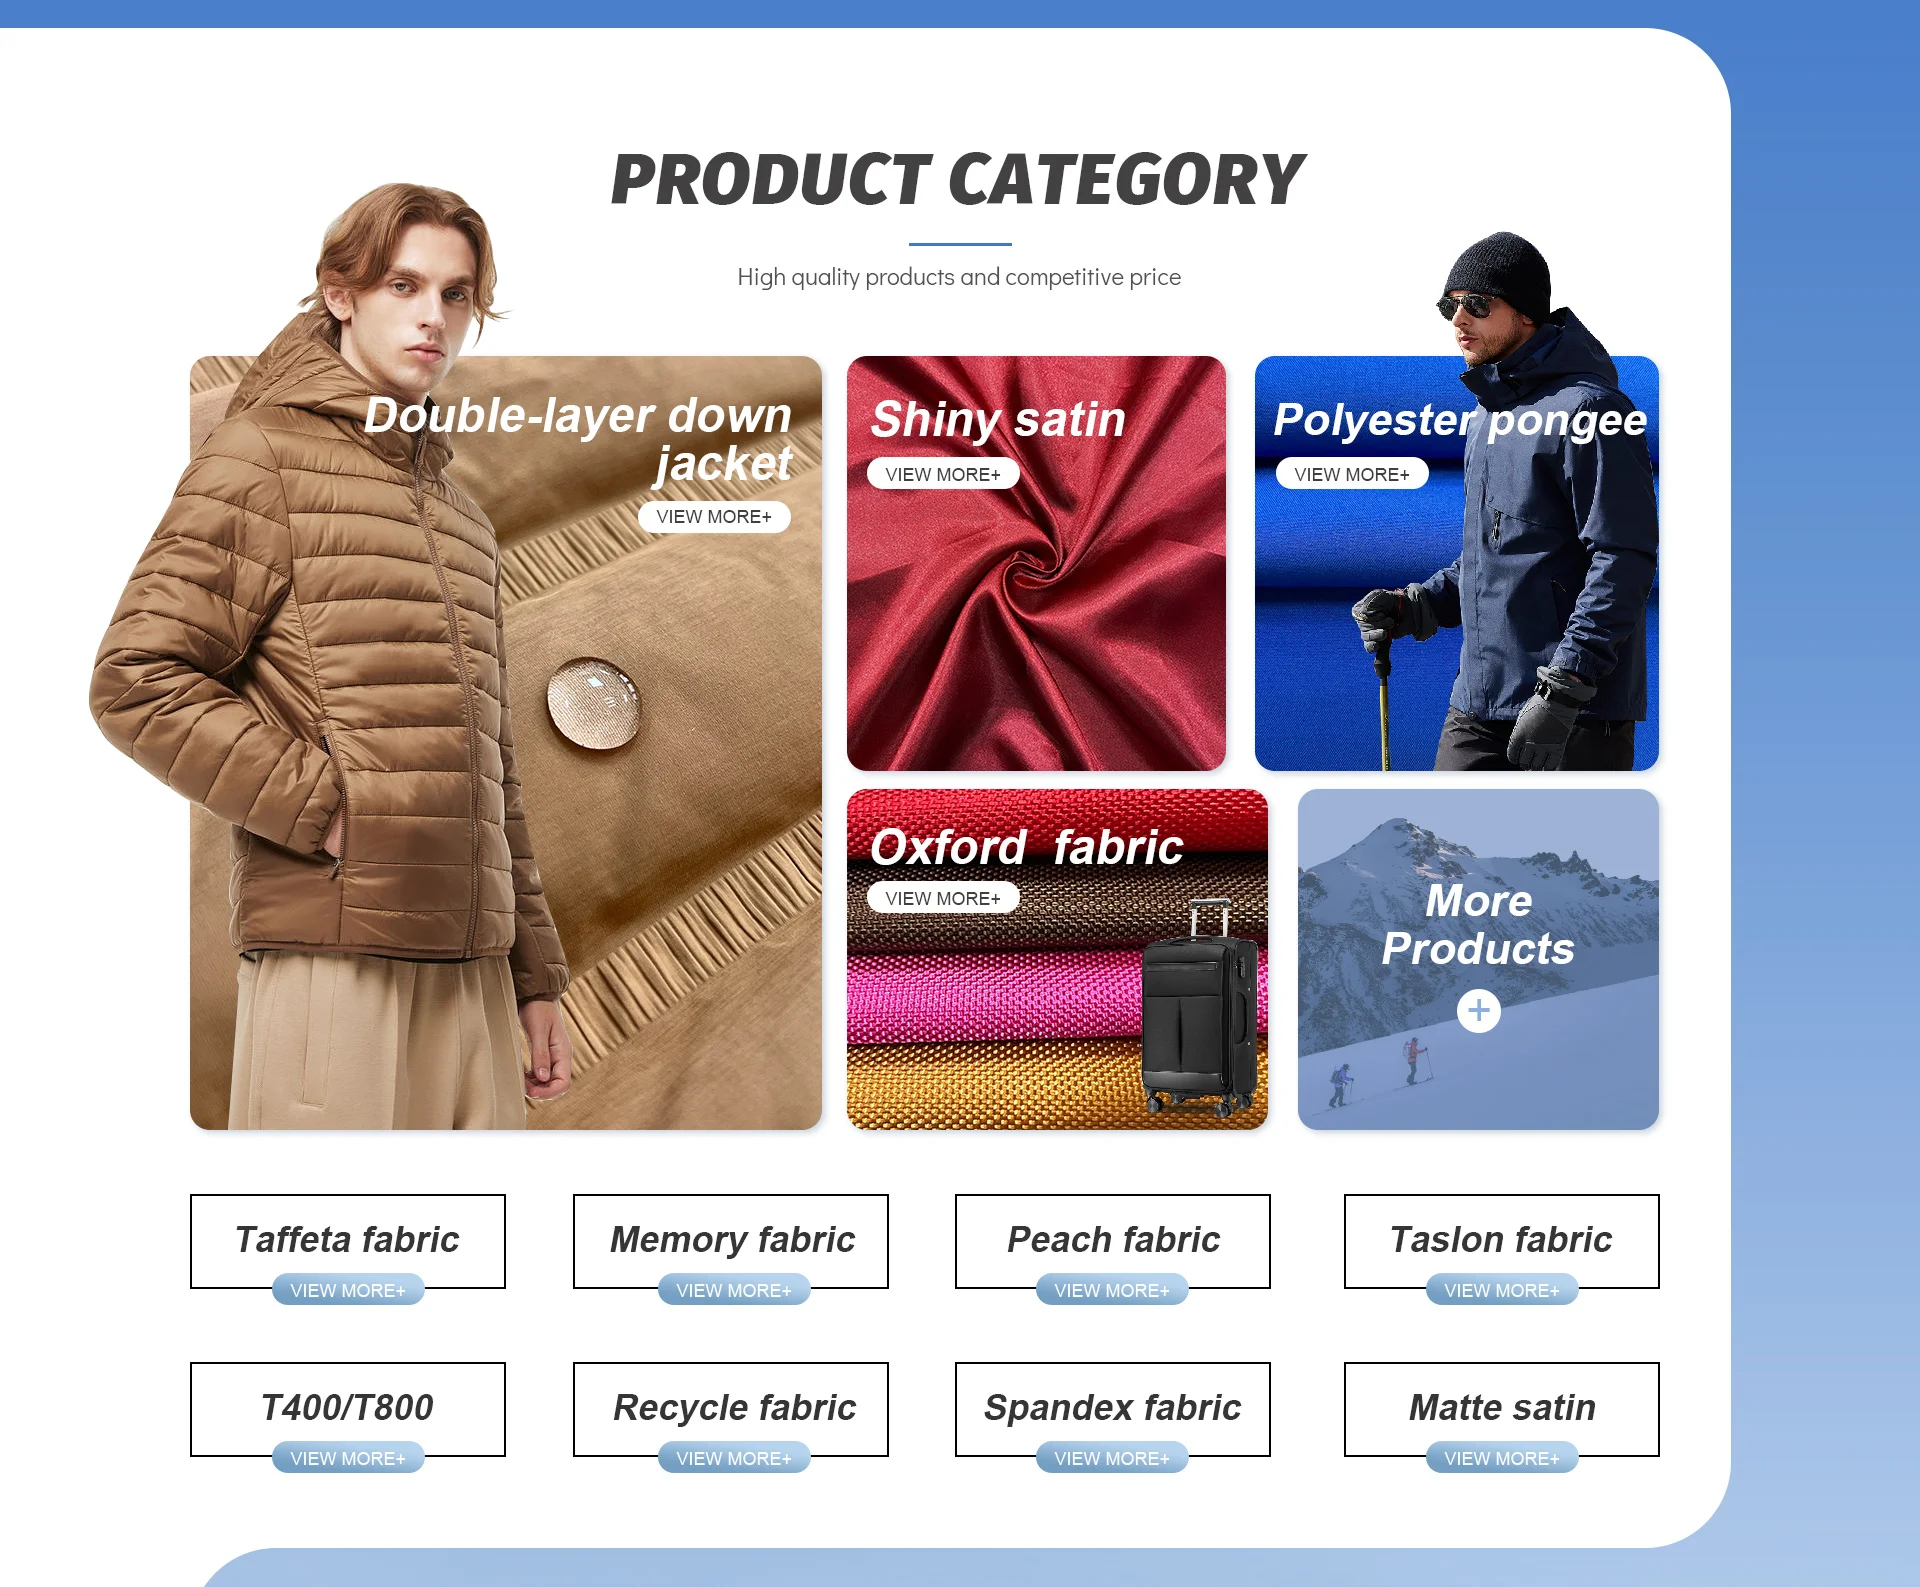Select the Oxford fabric image card

1057,960
